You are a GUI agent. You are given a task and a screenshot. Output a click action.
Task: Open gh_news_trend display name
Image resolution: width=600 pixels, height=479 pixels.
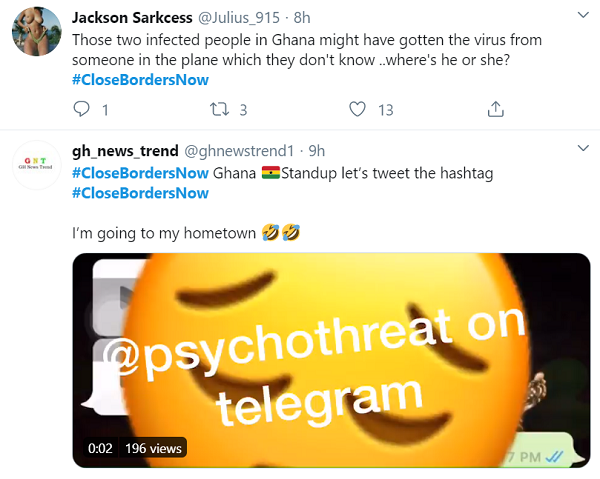(126, 151)
